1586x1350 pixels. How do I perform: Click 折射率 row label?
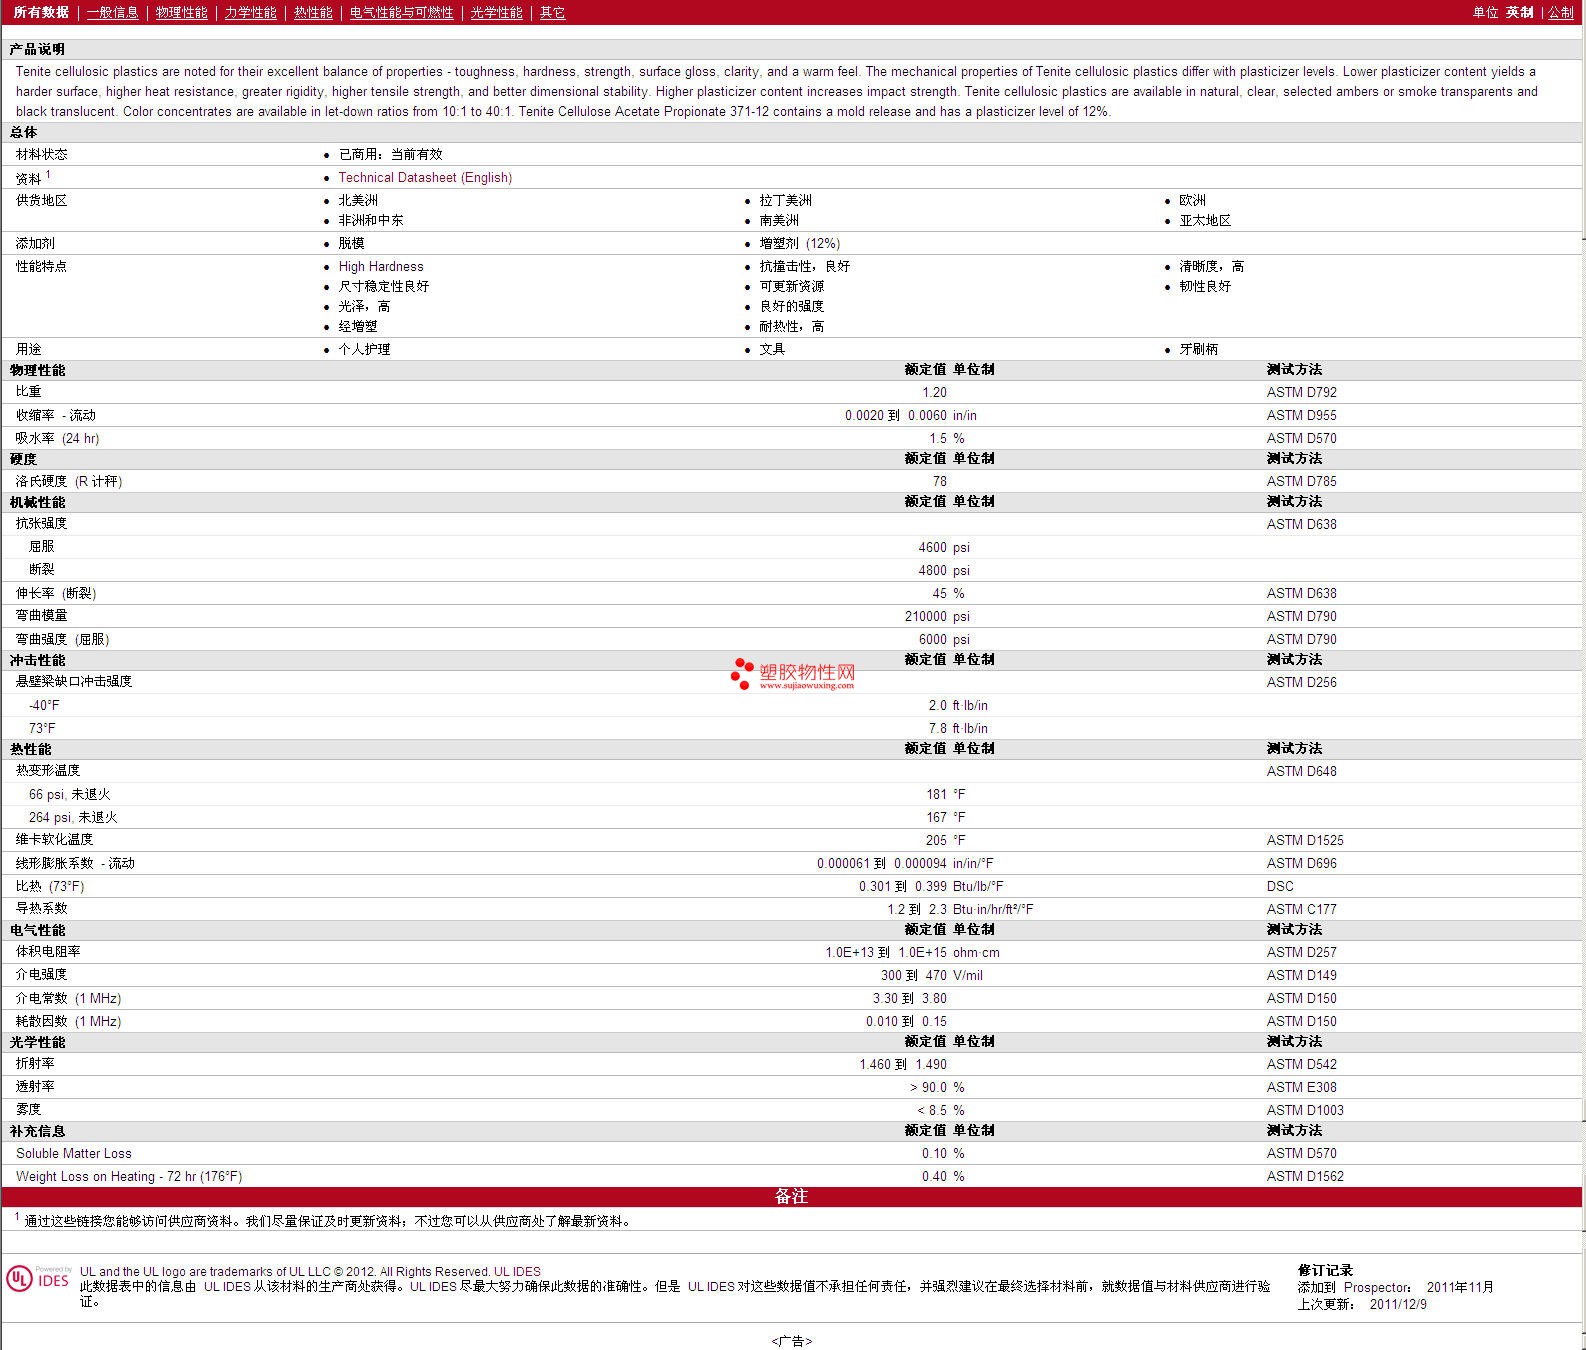[35, 1064]
